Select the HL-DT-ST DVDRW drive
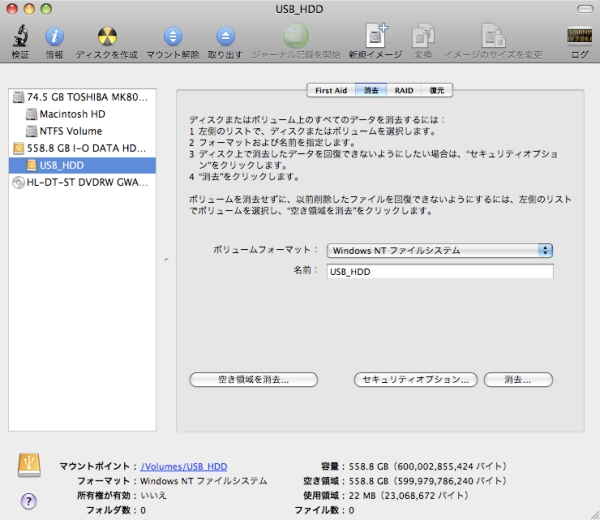 coord(86,182)
